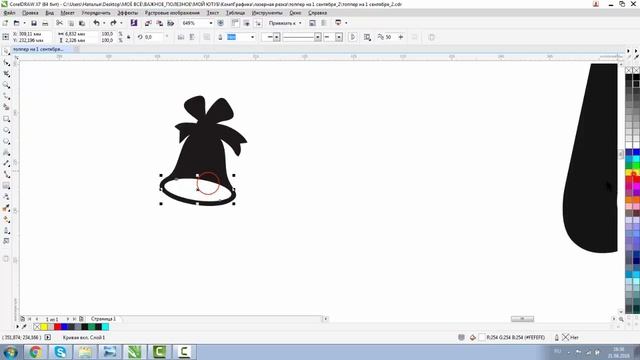Open the Растровые изображения menu
The width and height of the screenshot is (640, 360).
click(x=172, y=13)
